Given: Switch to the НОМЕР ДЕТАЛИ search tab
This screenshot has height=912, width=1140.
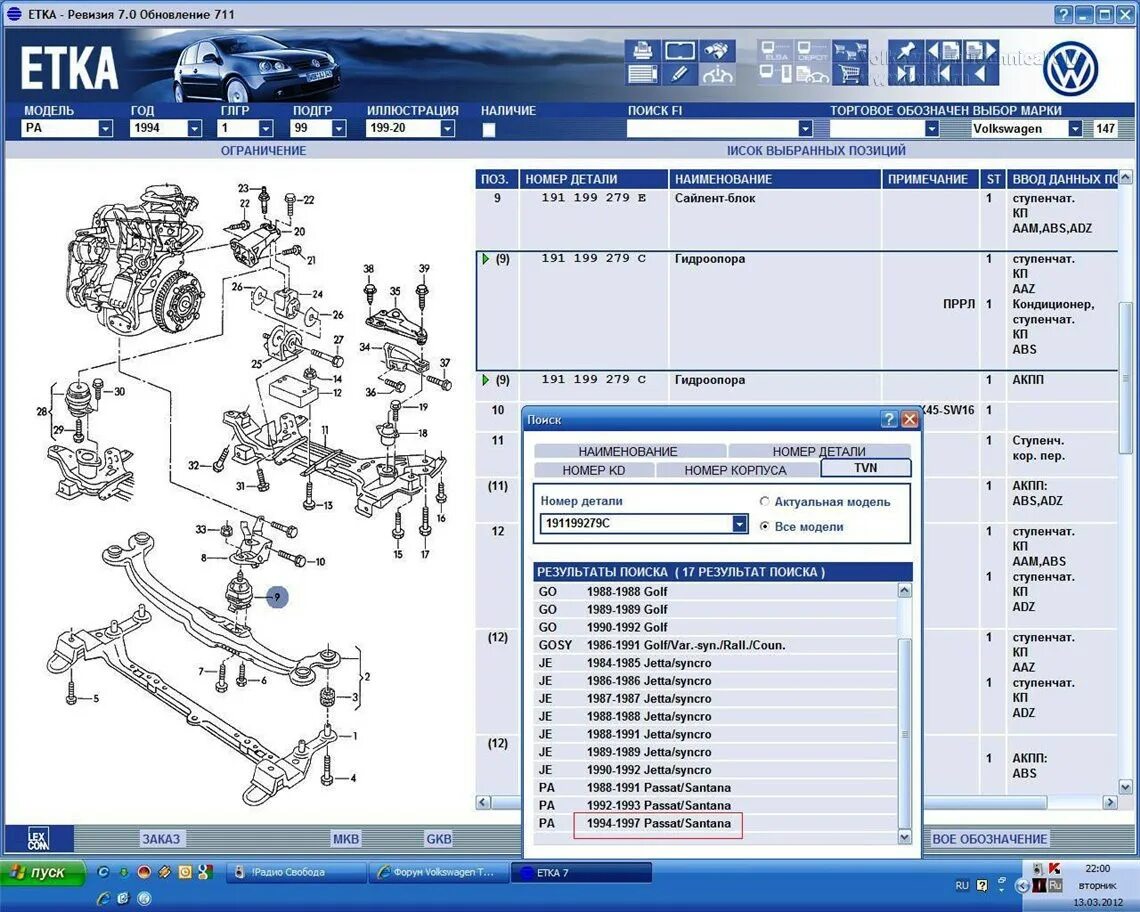Looking at the screenshot, I should coord(819,452).
